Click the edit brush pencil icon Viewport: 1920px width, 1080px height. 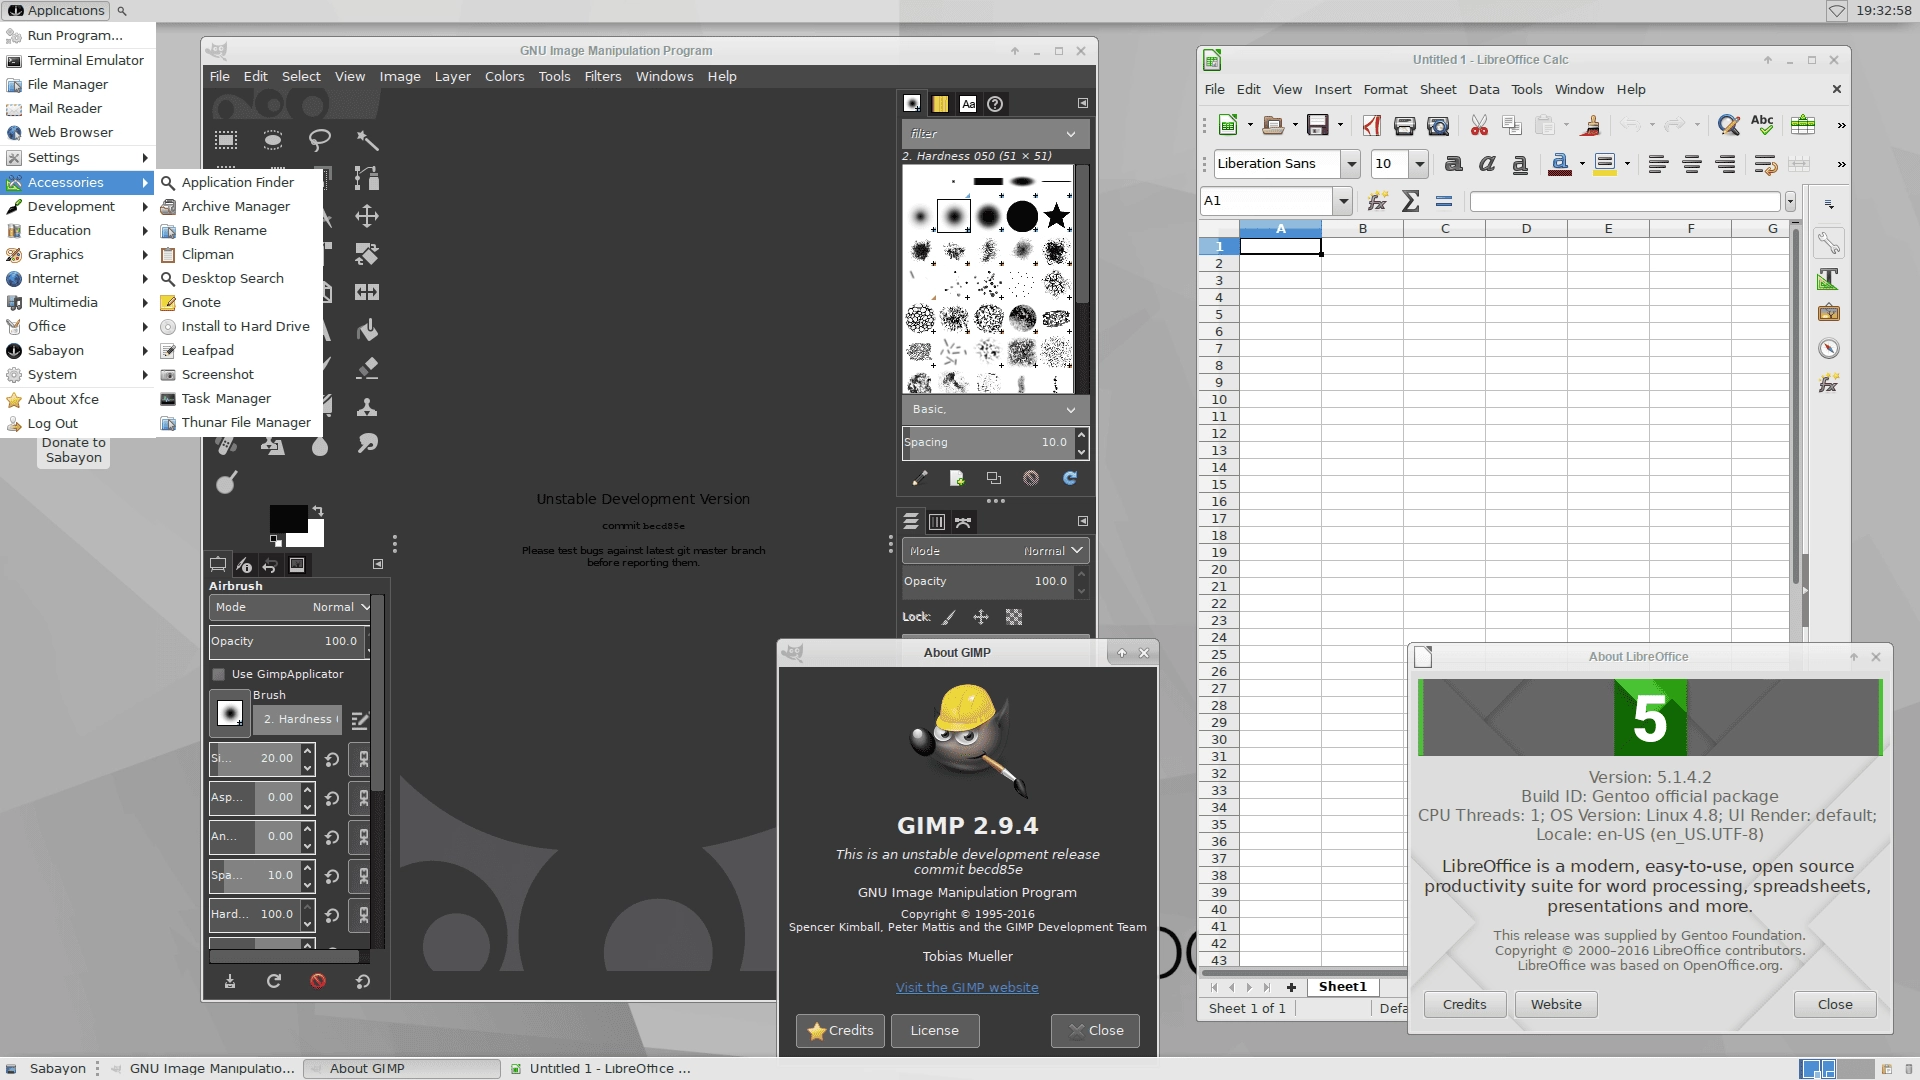pos(920,478)
